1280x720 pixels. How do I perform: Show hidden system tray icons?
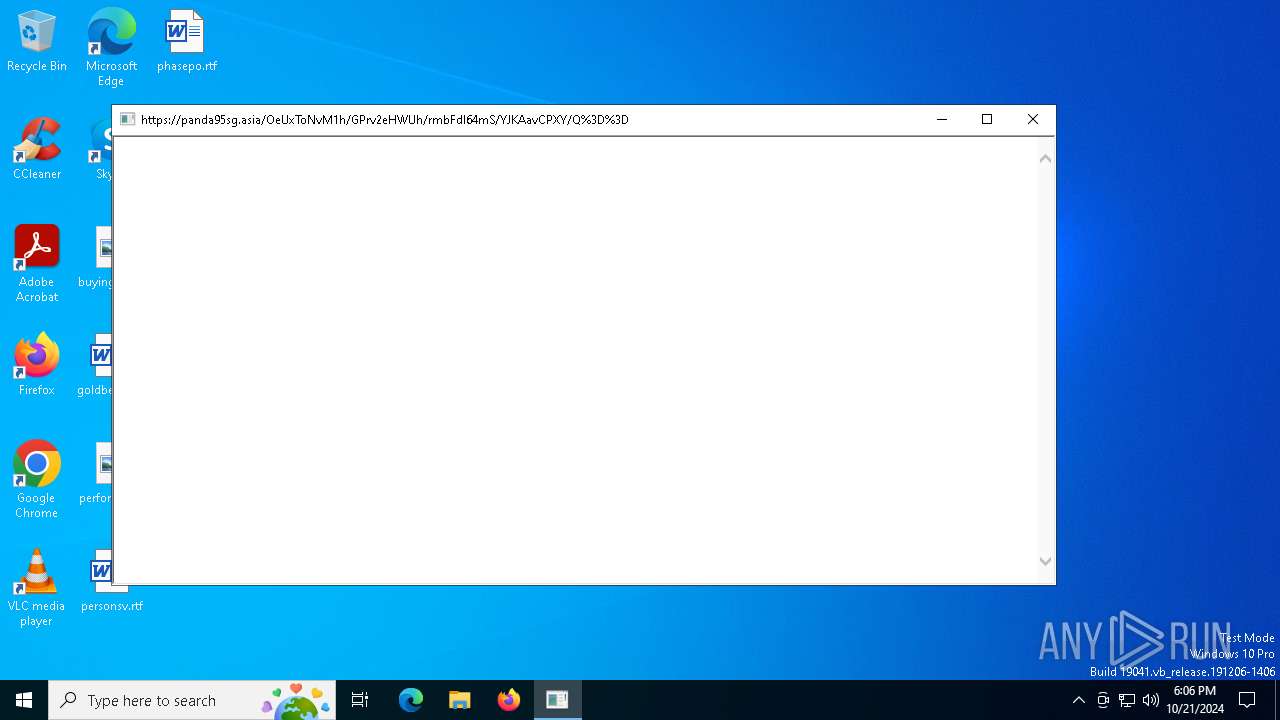coord(1078,700)
